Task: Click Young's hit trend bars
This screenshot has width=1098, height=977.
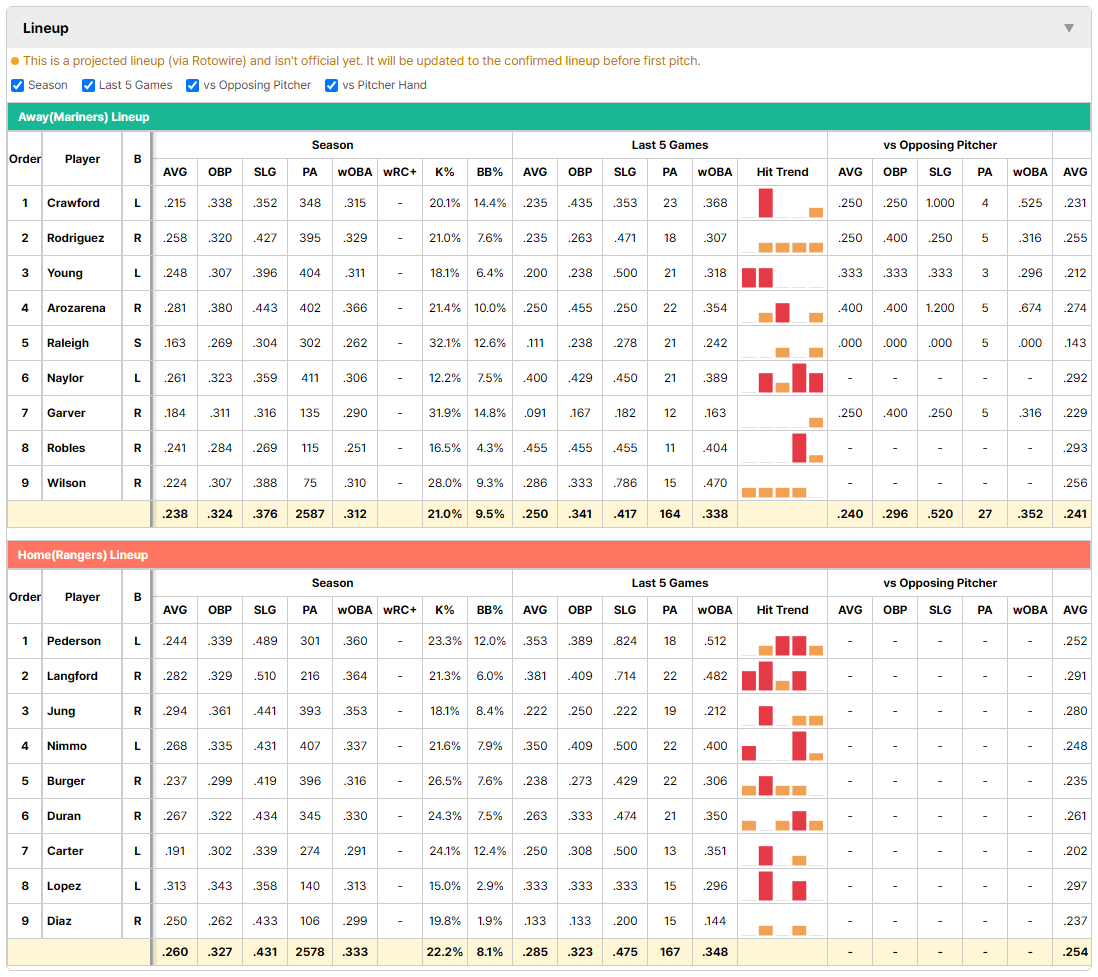Action: [782, 273]
